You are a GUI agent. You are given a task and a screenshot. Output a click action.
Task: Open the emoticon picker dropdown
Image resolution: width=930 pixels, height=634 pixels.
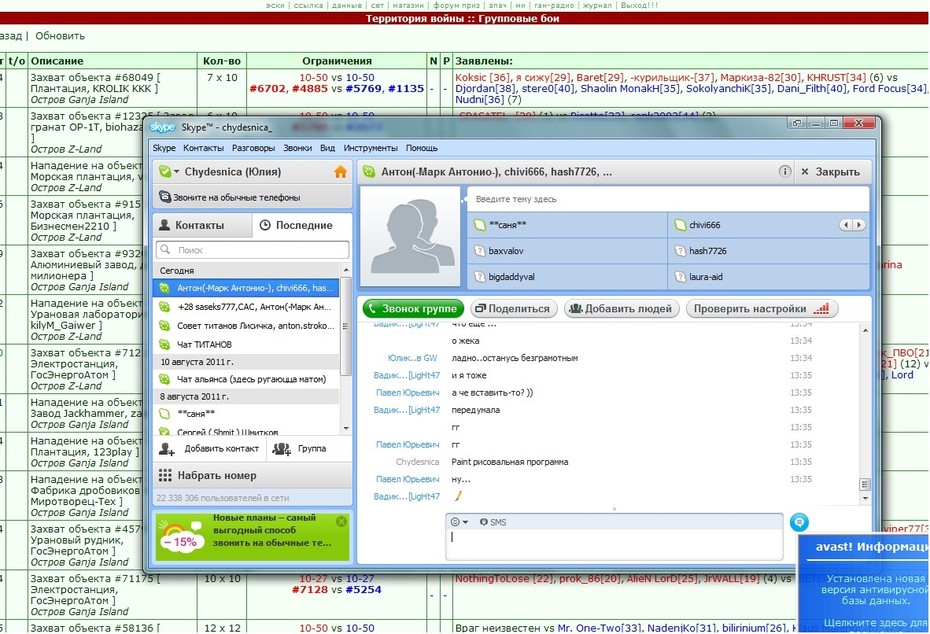[x=459, y=522]
